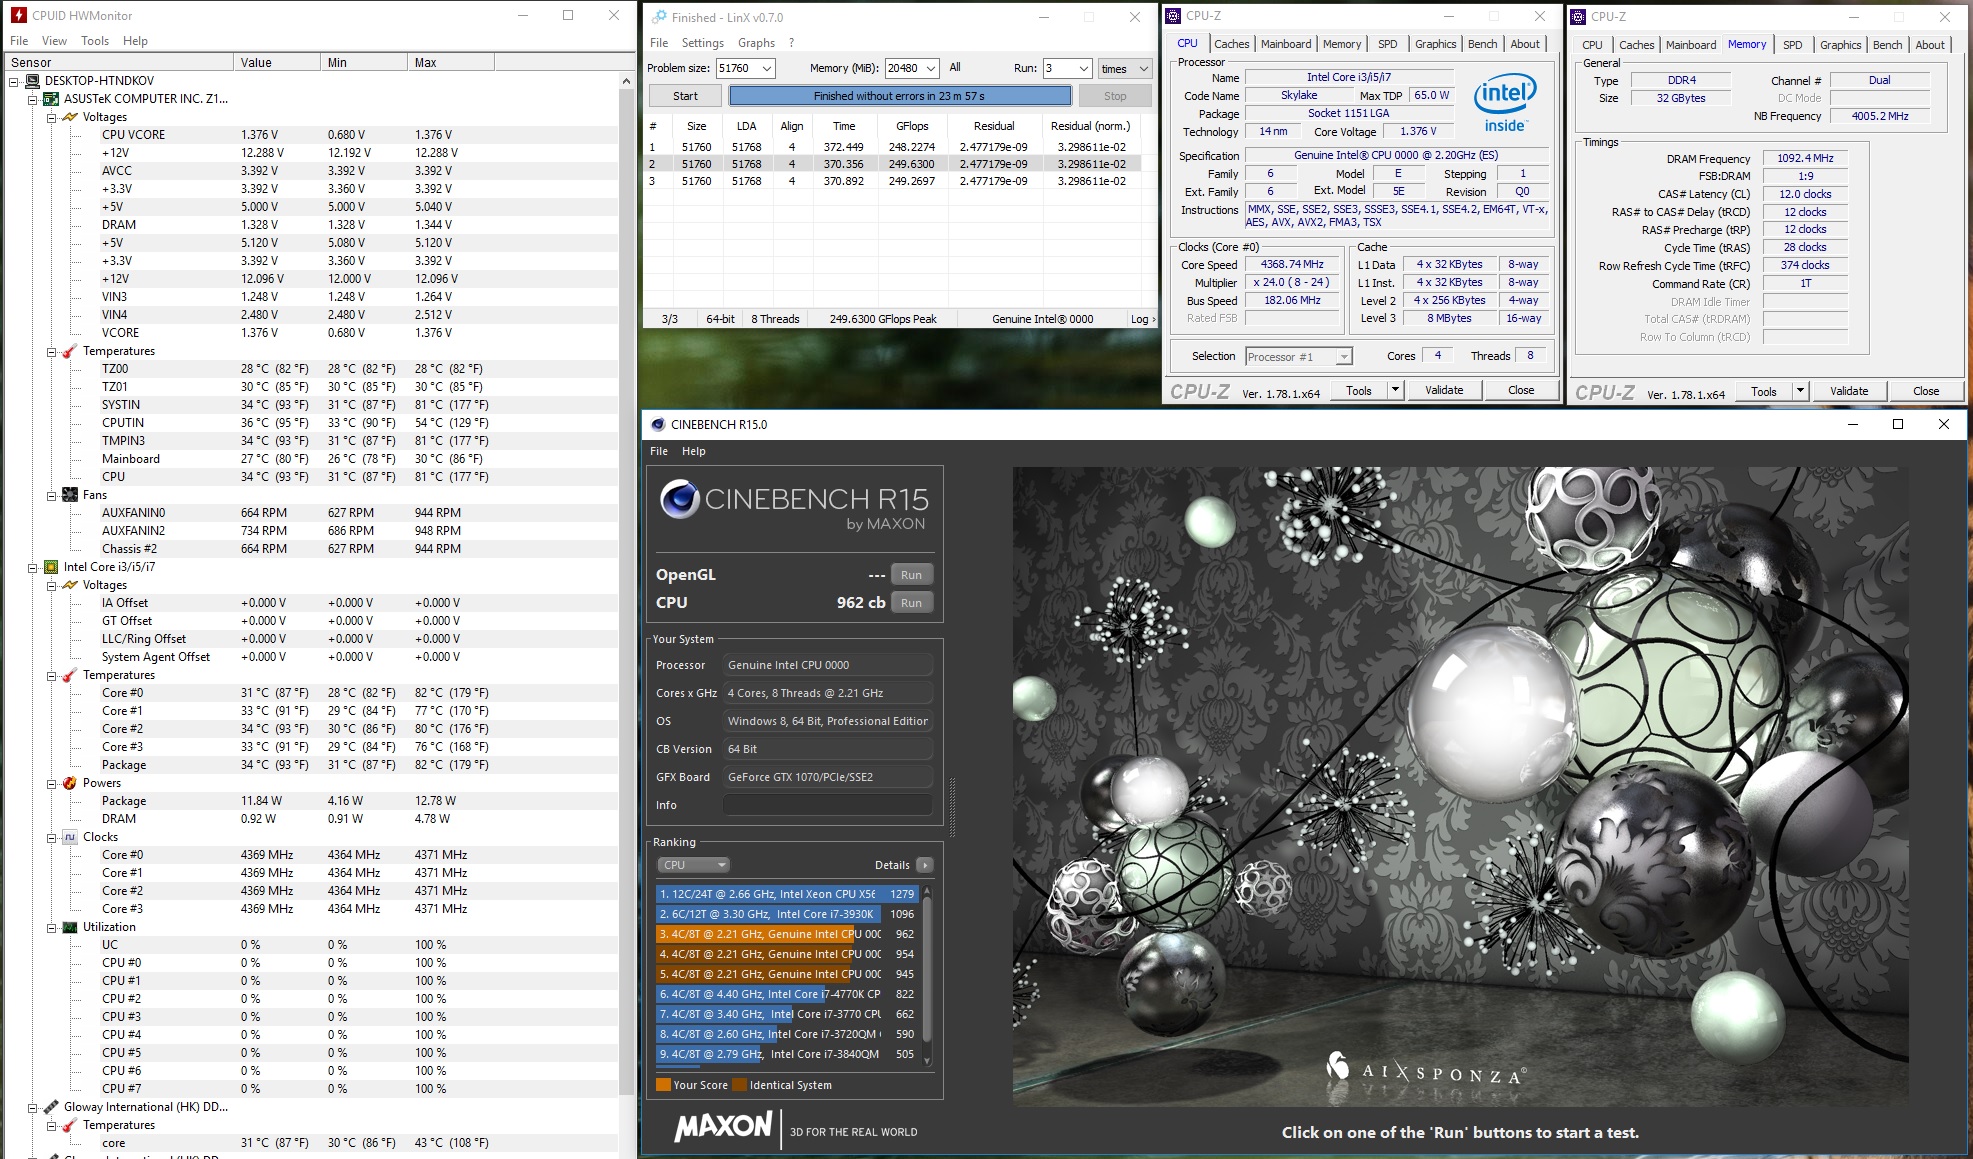The height and width of the screenshot is (1159, 1973).
Task: Open the Tools dropdown arrow in CPU-Z
Action: pyautogui.click(x=1395, y=391)
